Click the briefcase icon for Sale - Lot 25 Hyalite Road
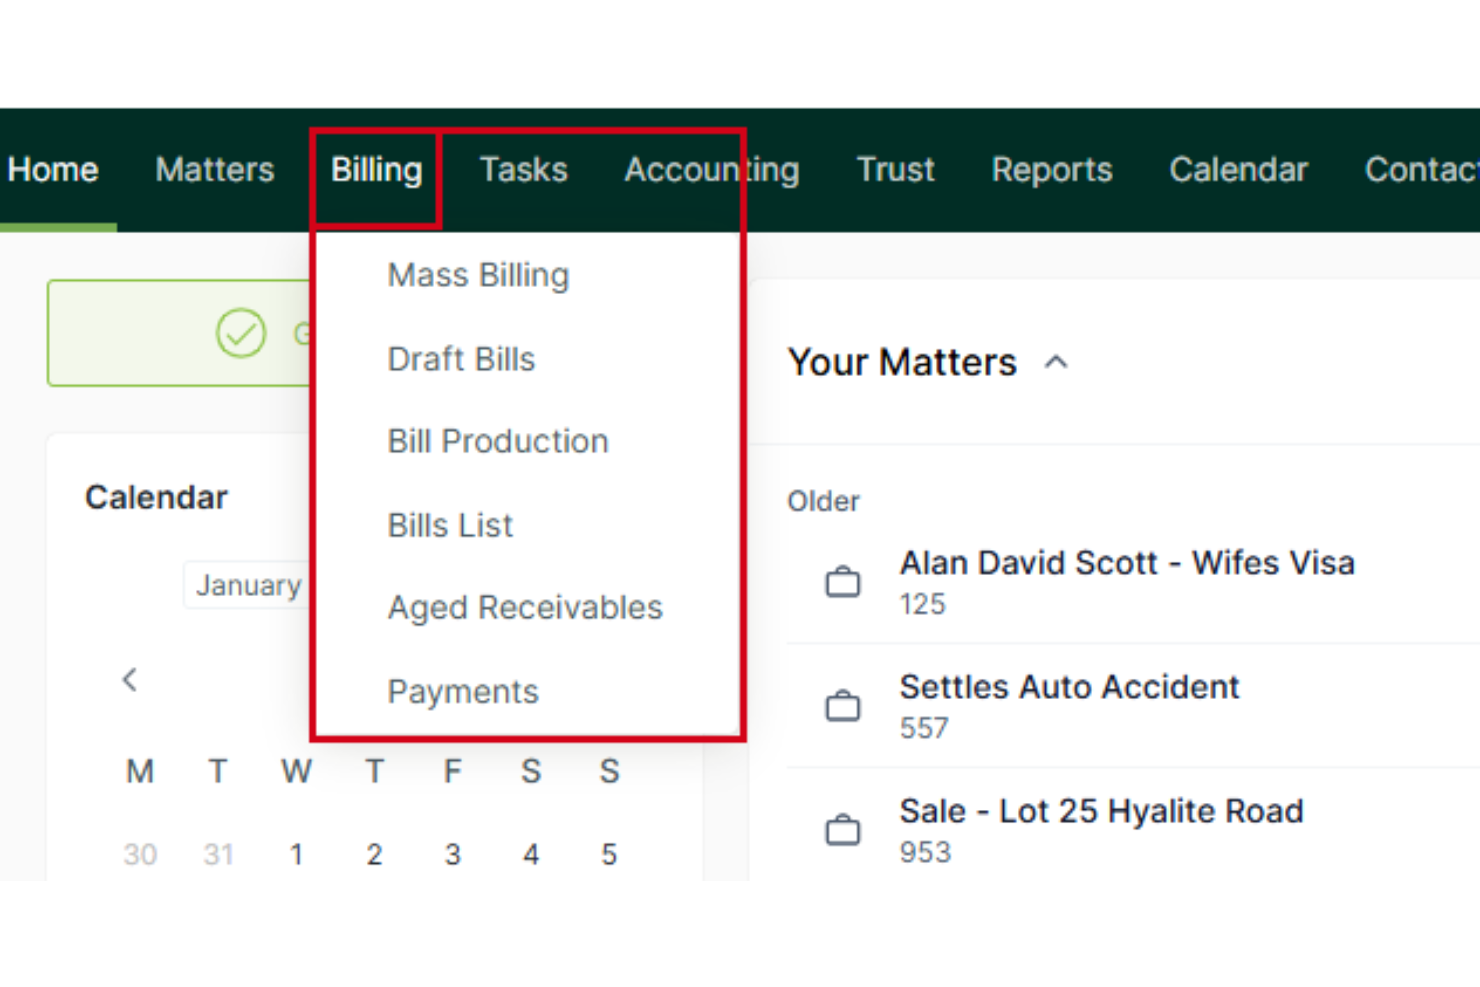1480x987 pixels. 843,829
